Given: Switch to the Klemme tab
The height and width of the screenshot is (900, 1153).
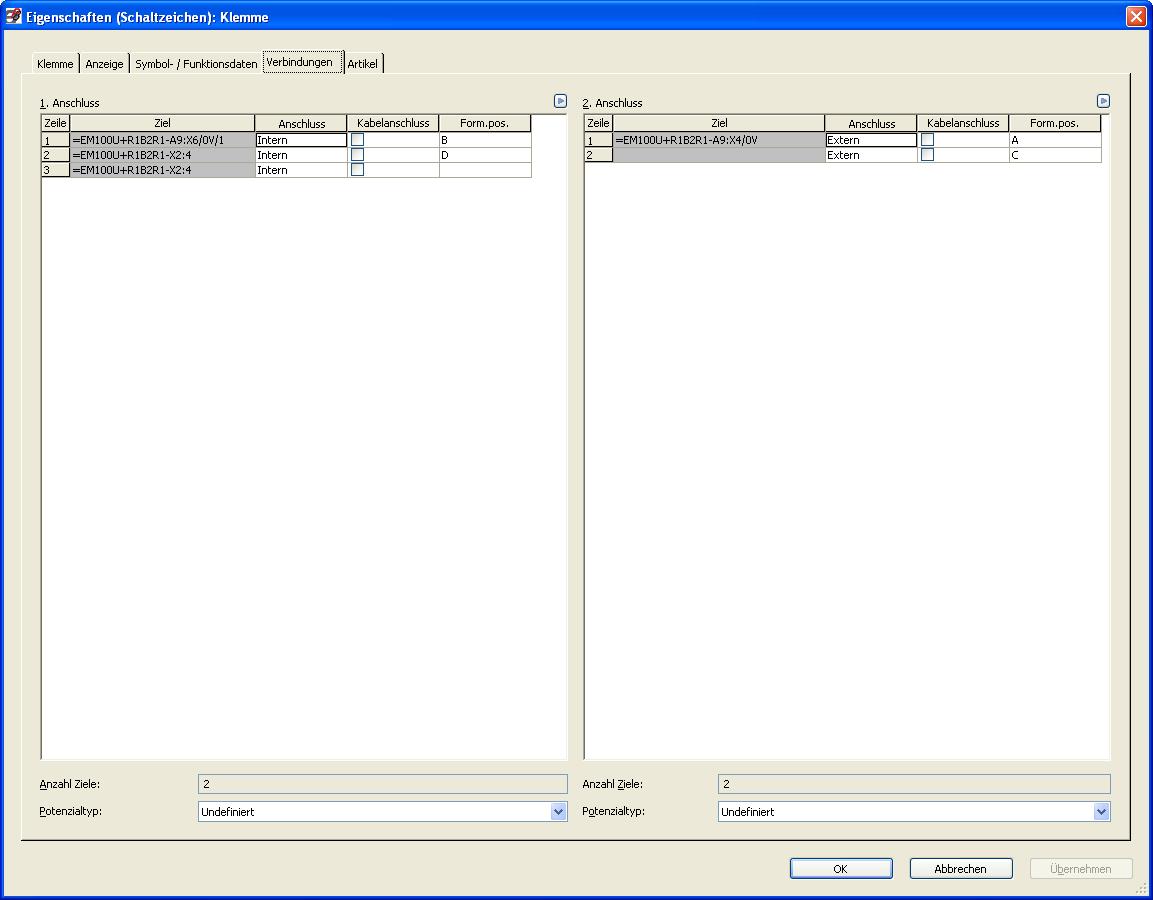Looking at the screenshot, I should tap(55, 64).
